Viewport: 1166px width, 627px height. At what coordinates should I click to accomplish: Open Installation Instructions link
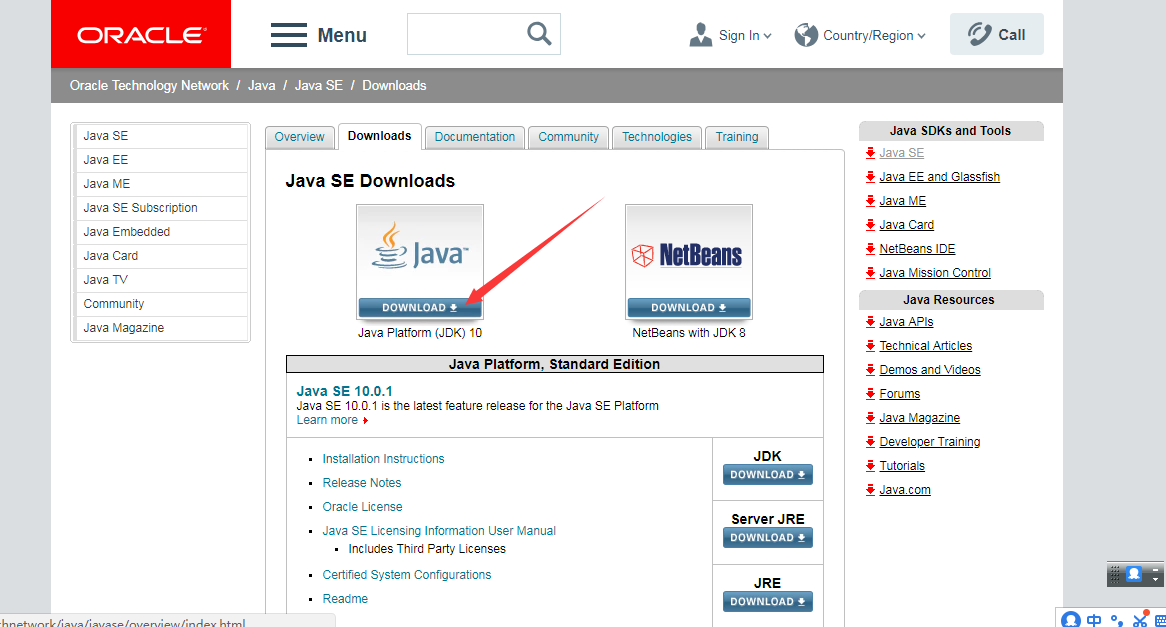[383, 459]
